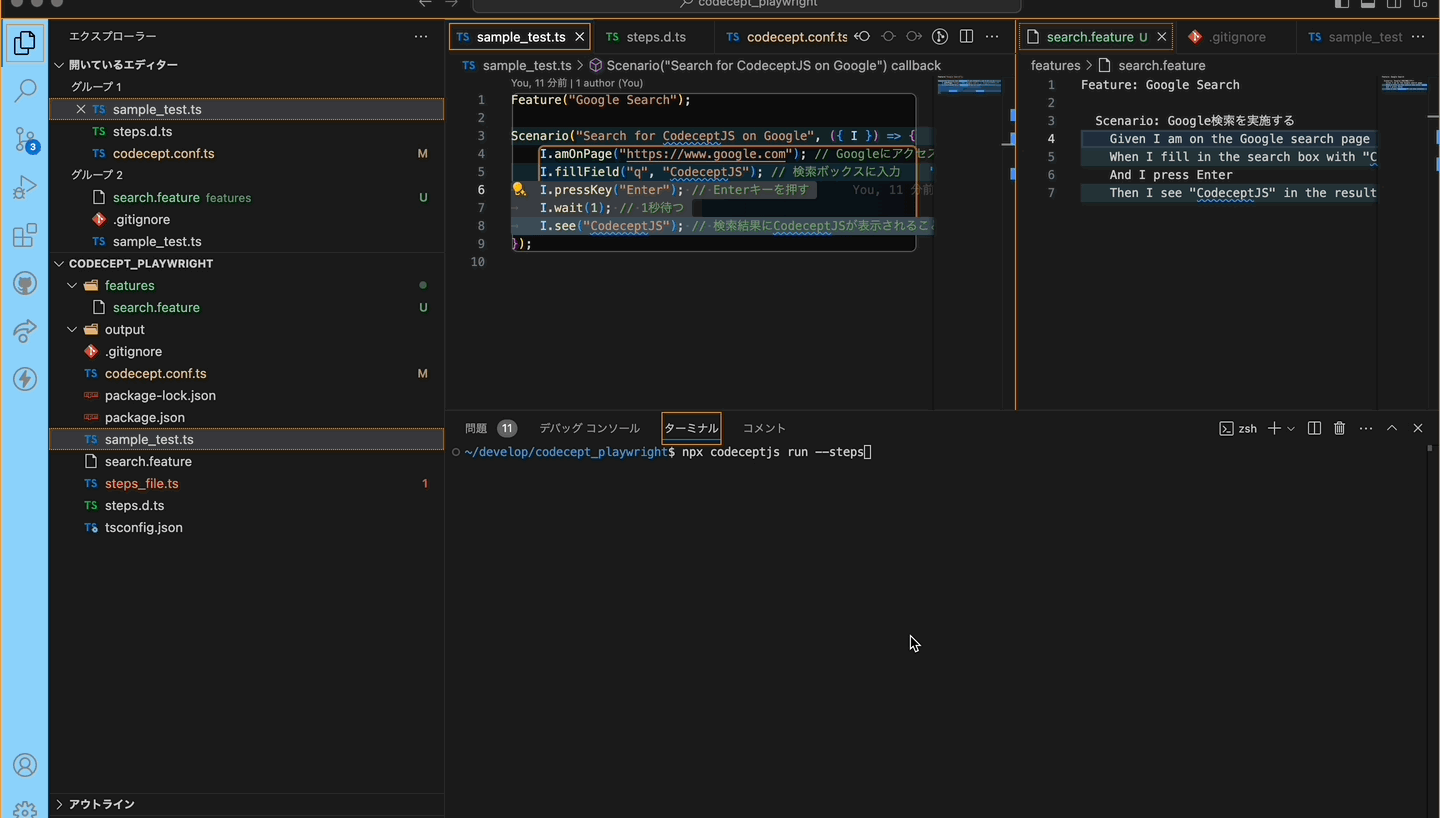Split the editor using the split icon
The image size is (1440, 818).
click(x=966, y=36)
